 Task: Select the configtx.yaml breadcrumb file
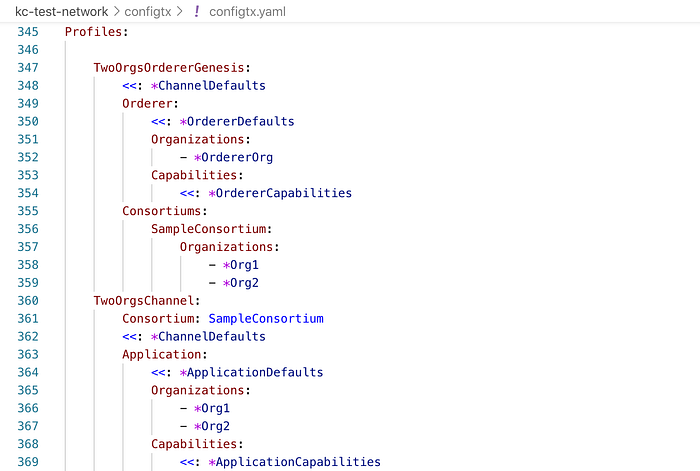click(247, 12)
